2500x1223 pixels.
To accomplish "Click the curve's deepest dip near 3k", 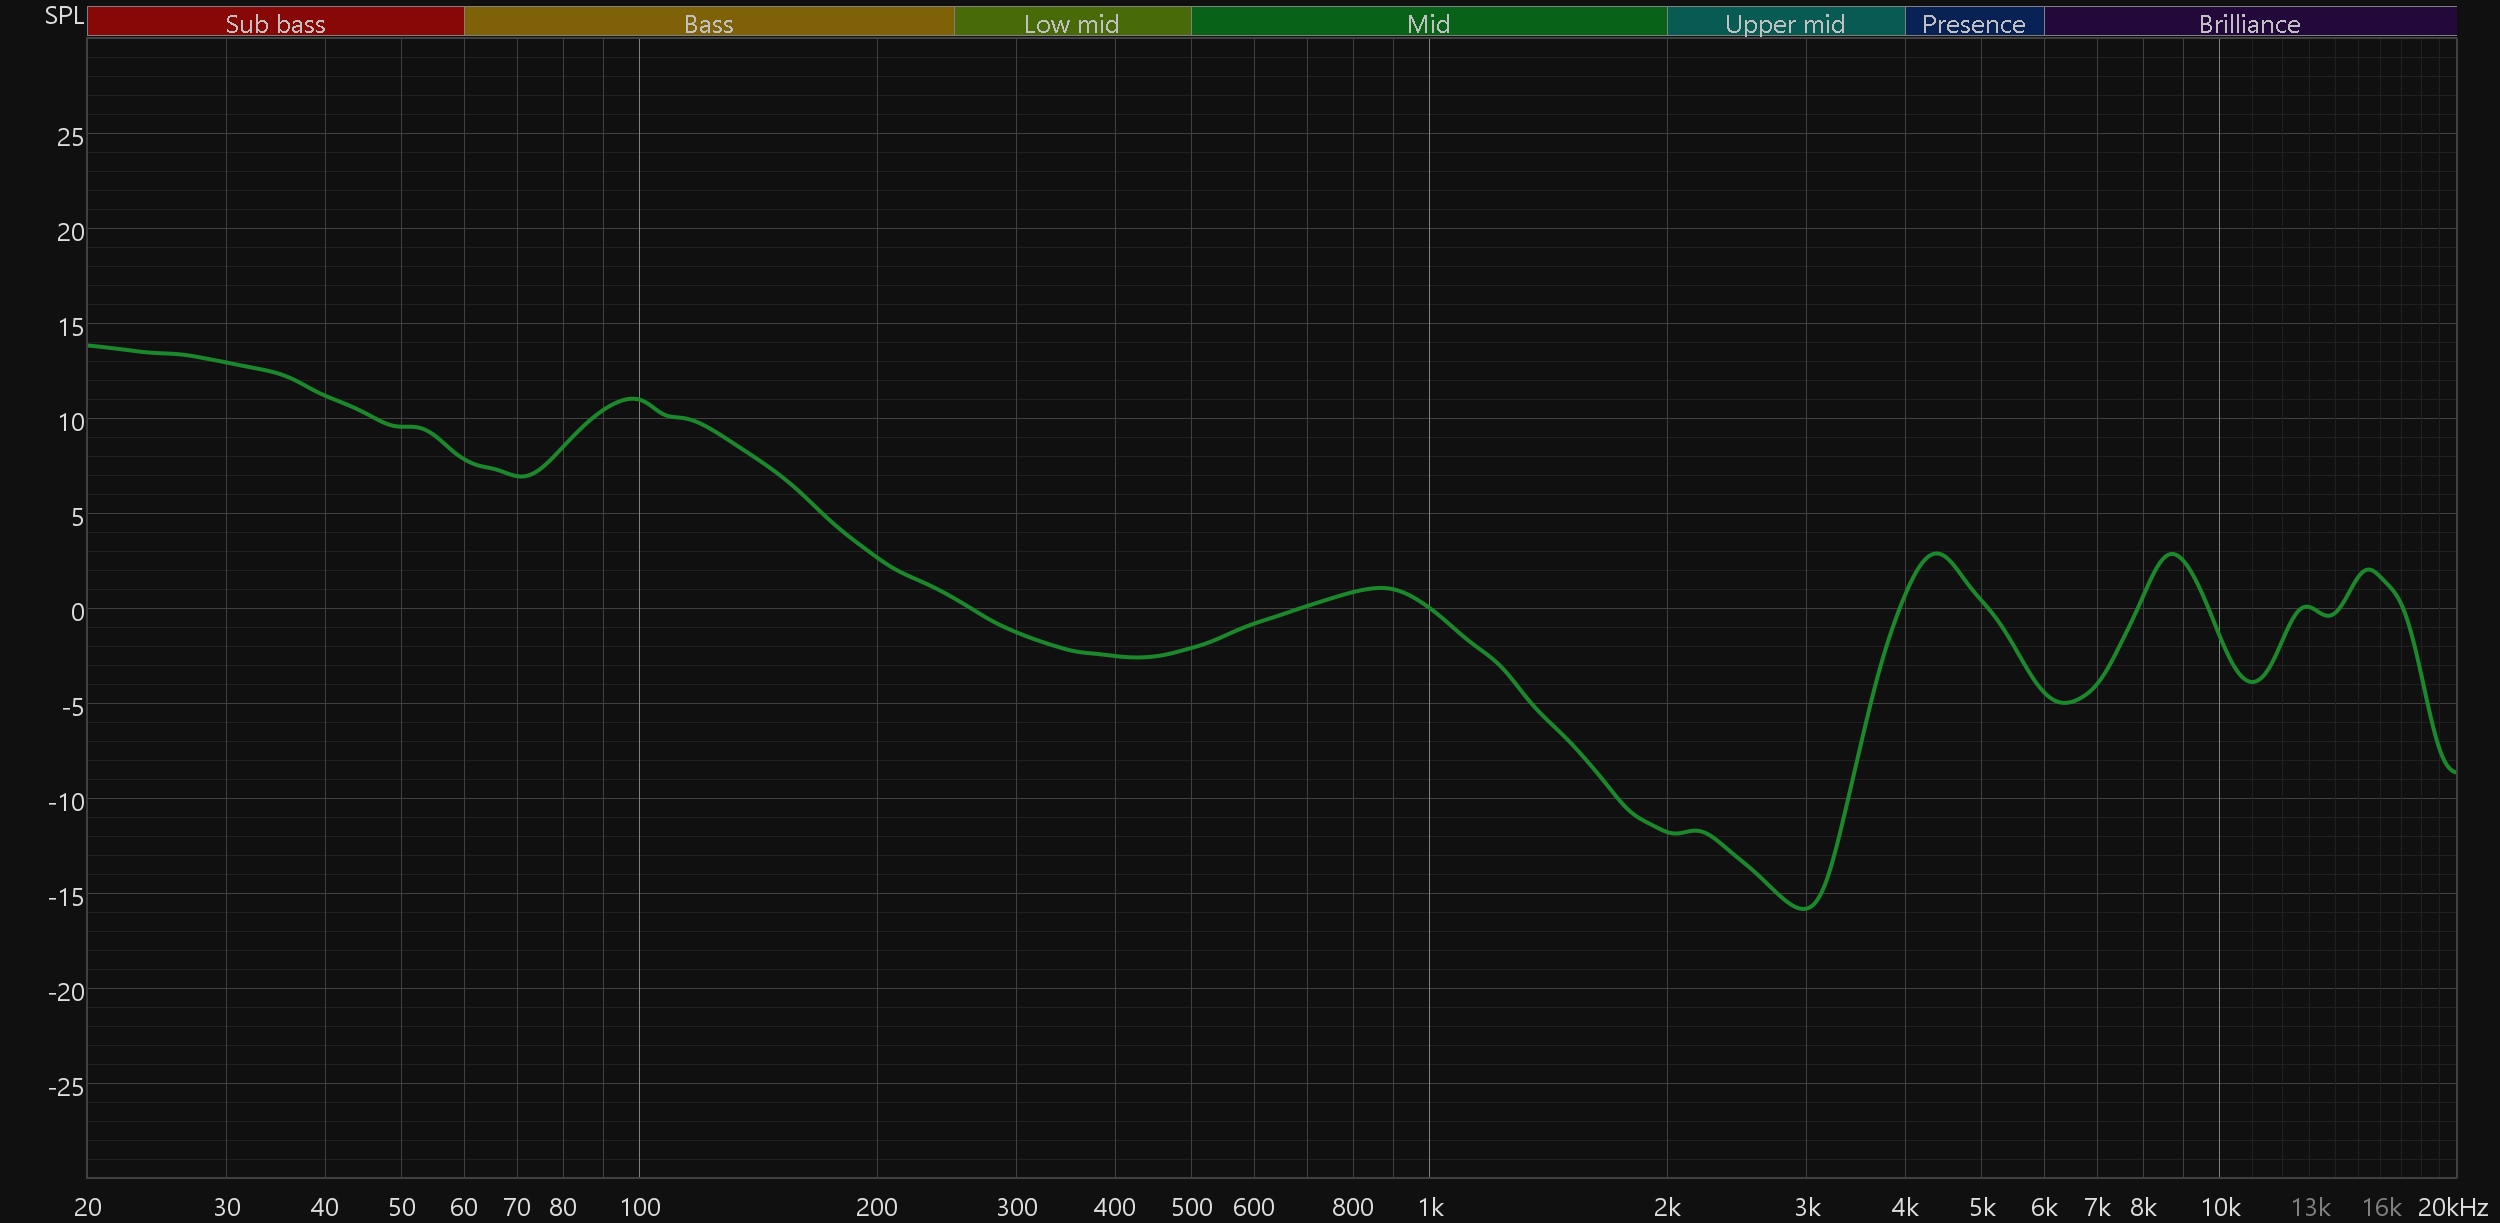I will point(1804,908).
